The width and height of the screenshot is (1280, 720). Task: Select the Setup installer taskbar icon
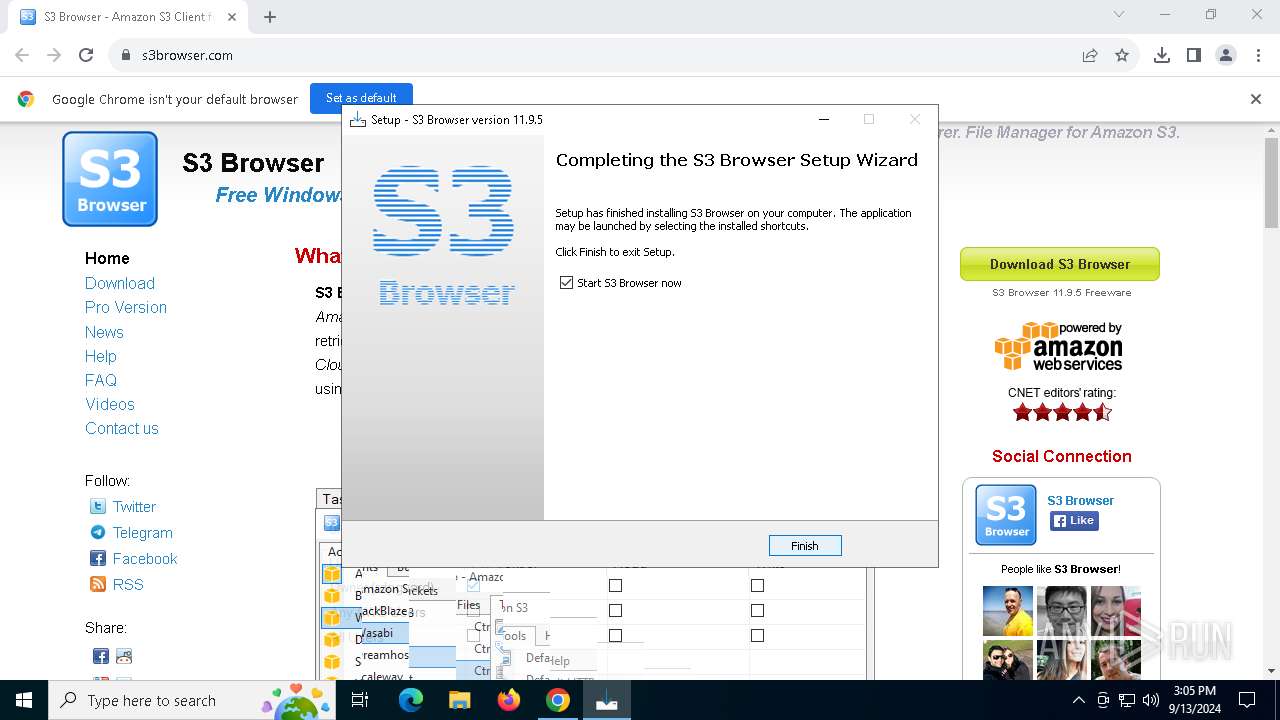tap(607, 701)
